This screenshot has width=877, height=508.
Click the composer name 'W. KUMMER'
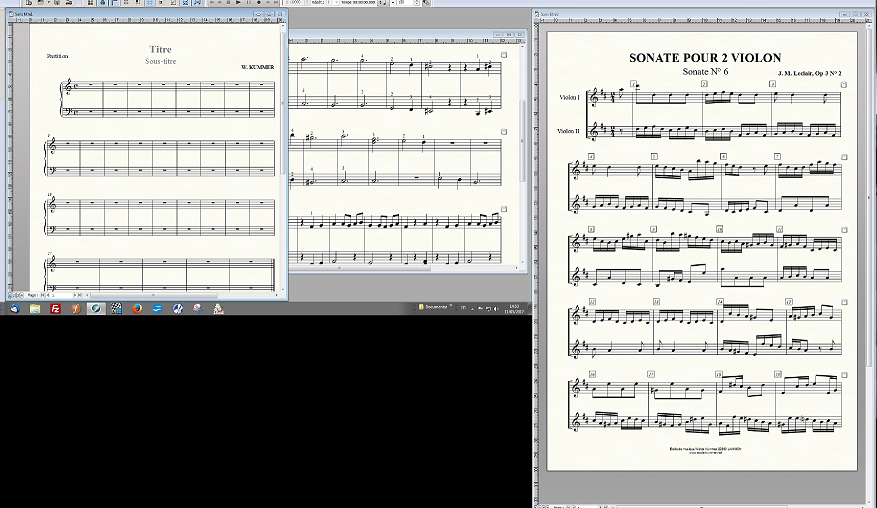pos(257,67)
